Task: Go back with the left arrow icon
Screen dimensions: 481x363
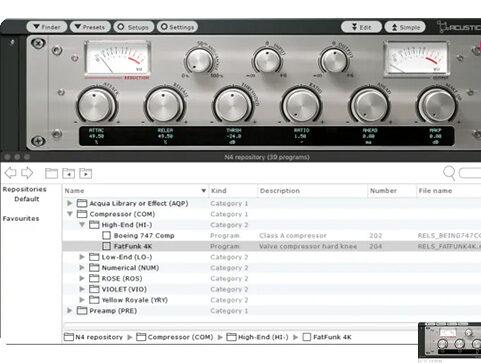Action: [x=10, y=173]
